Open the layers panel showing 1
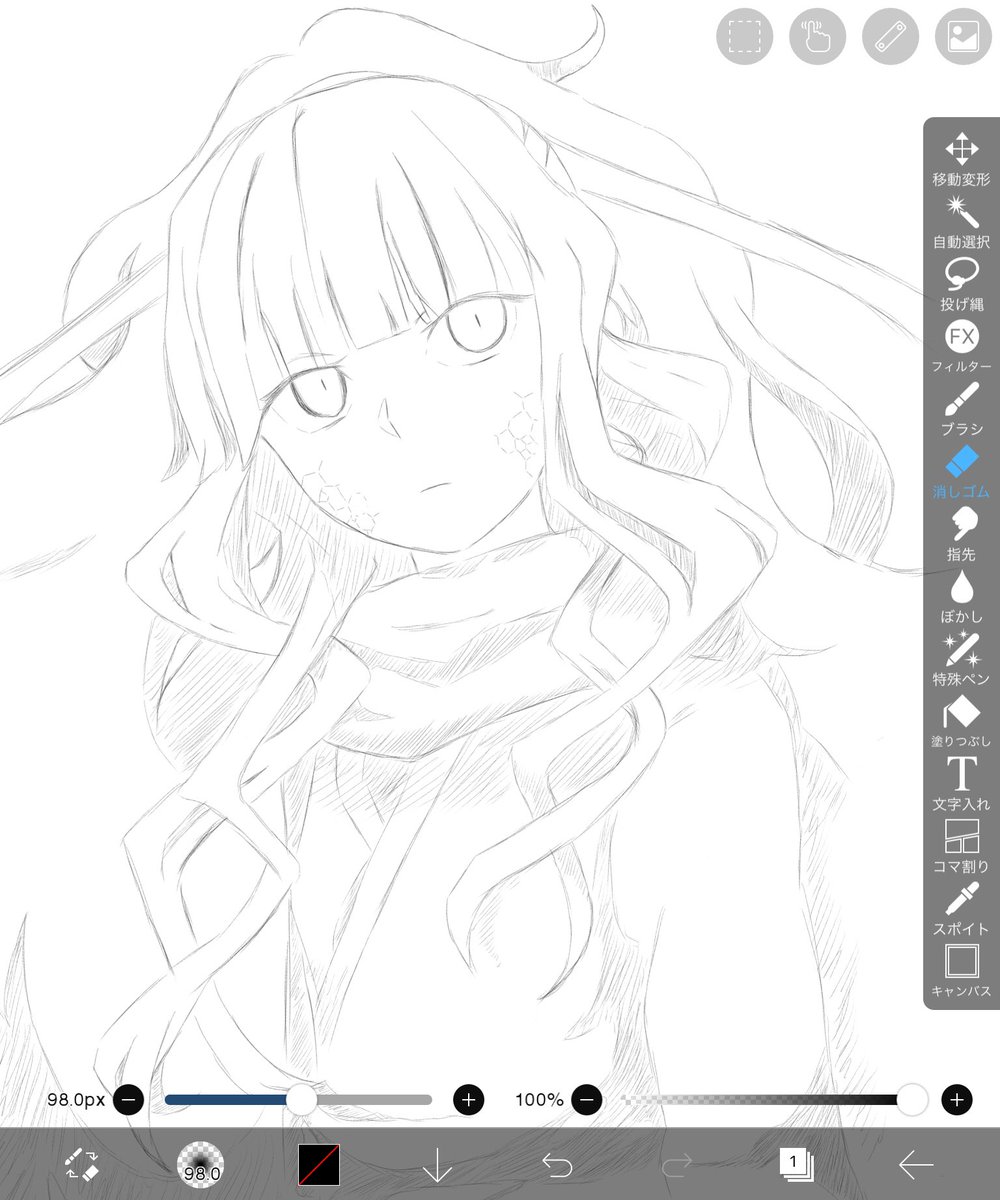The height and width of the screenshot is (1200, 1000). (796, 1164)
